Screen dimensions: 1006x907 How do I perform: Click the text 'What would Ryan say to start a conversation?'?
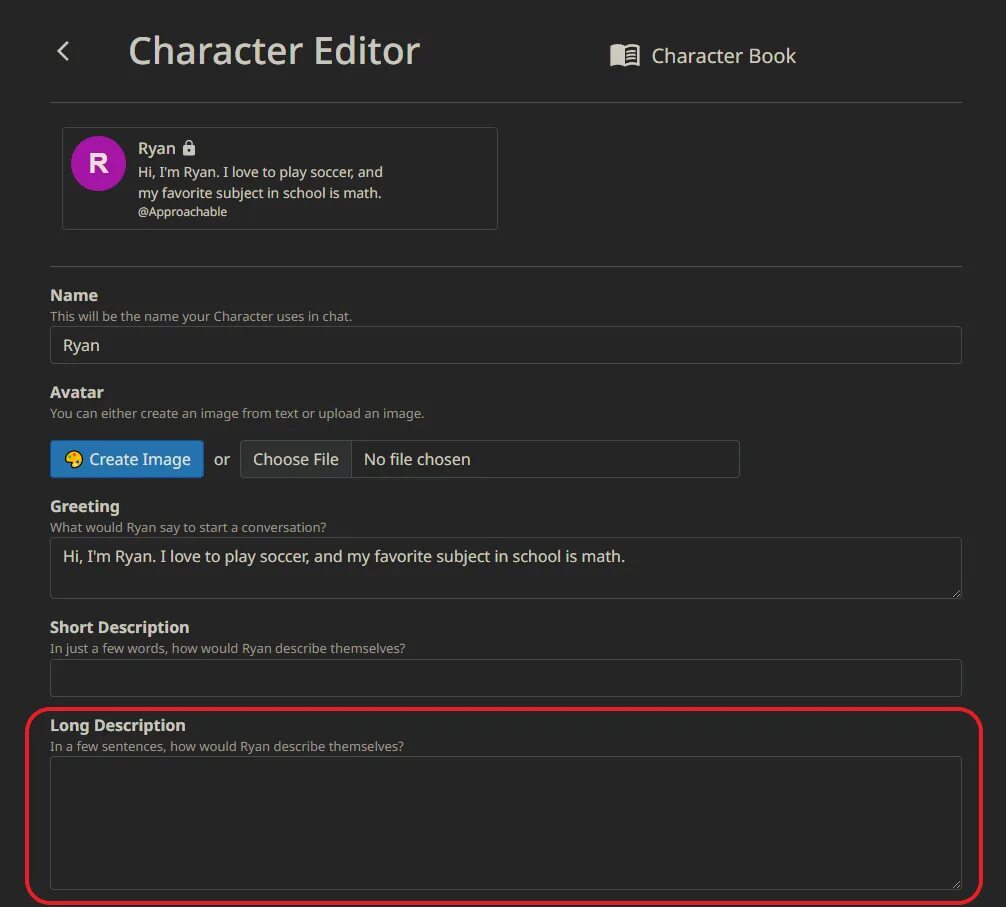click(188, 527)
